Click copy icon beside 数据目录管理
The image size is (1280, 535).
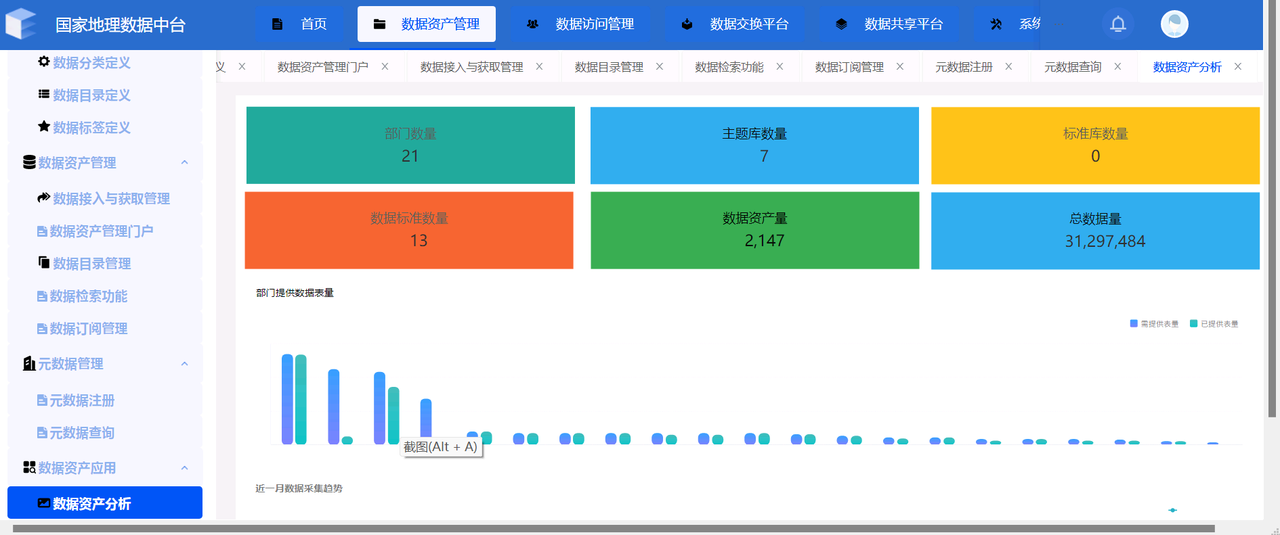pos(43,263)
